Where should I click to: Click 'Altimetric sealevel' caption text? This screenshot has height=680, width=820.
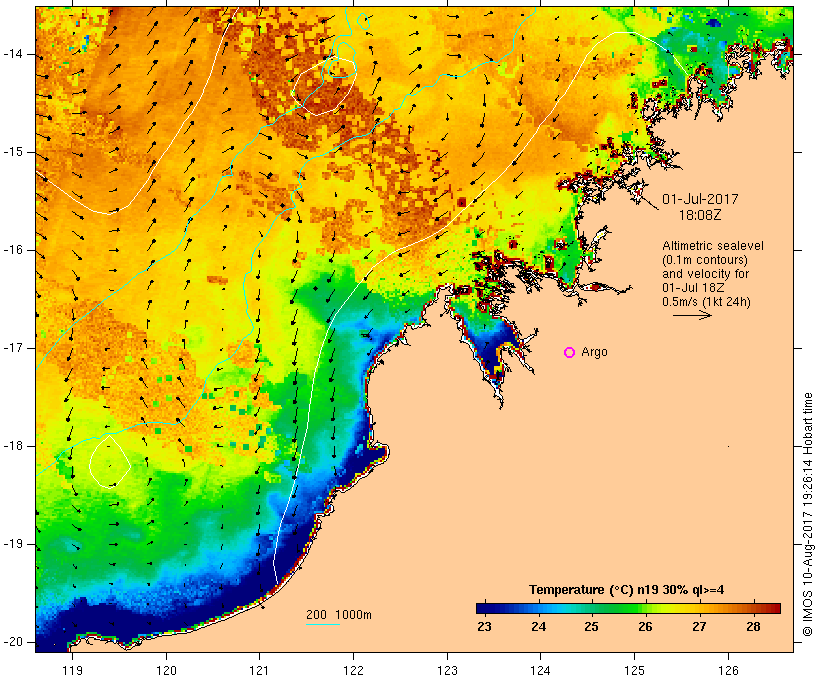coord(713,246)
